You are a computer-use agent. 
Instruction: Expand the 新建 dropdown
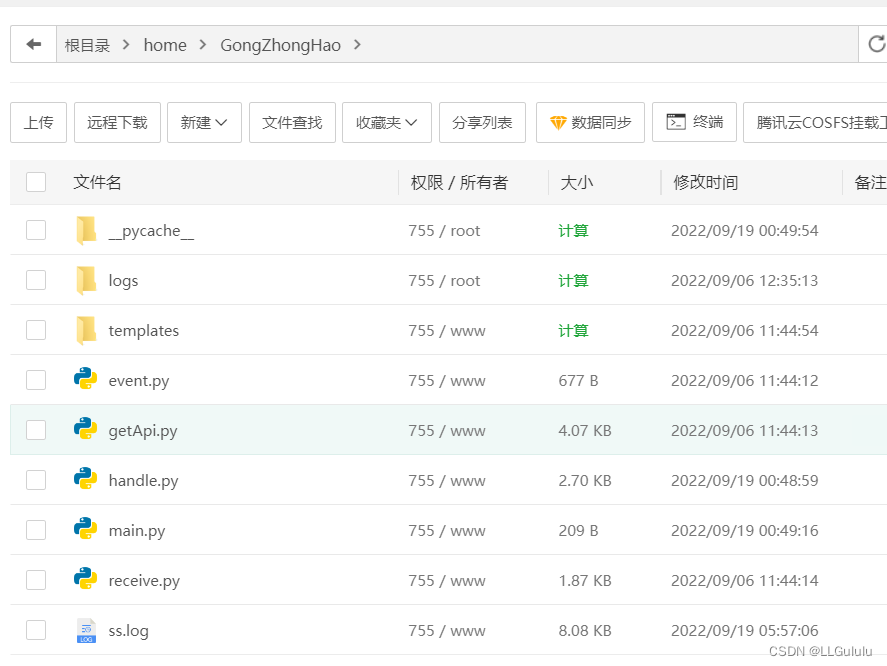pos(204,122)
